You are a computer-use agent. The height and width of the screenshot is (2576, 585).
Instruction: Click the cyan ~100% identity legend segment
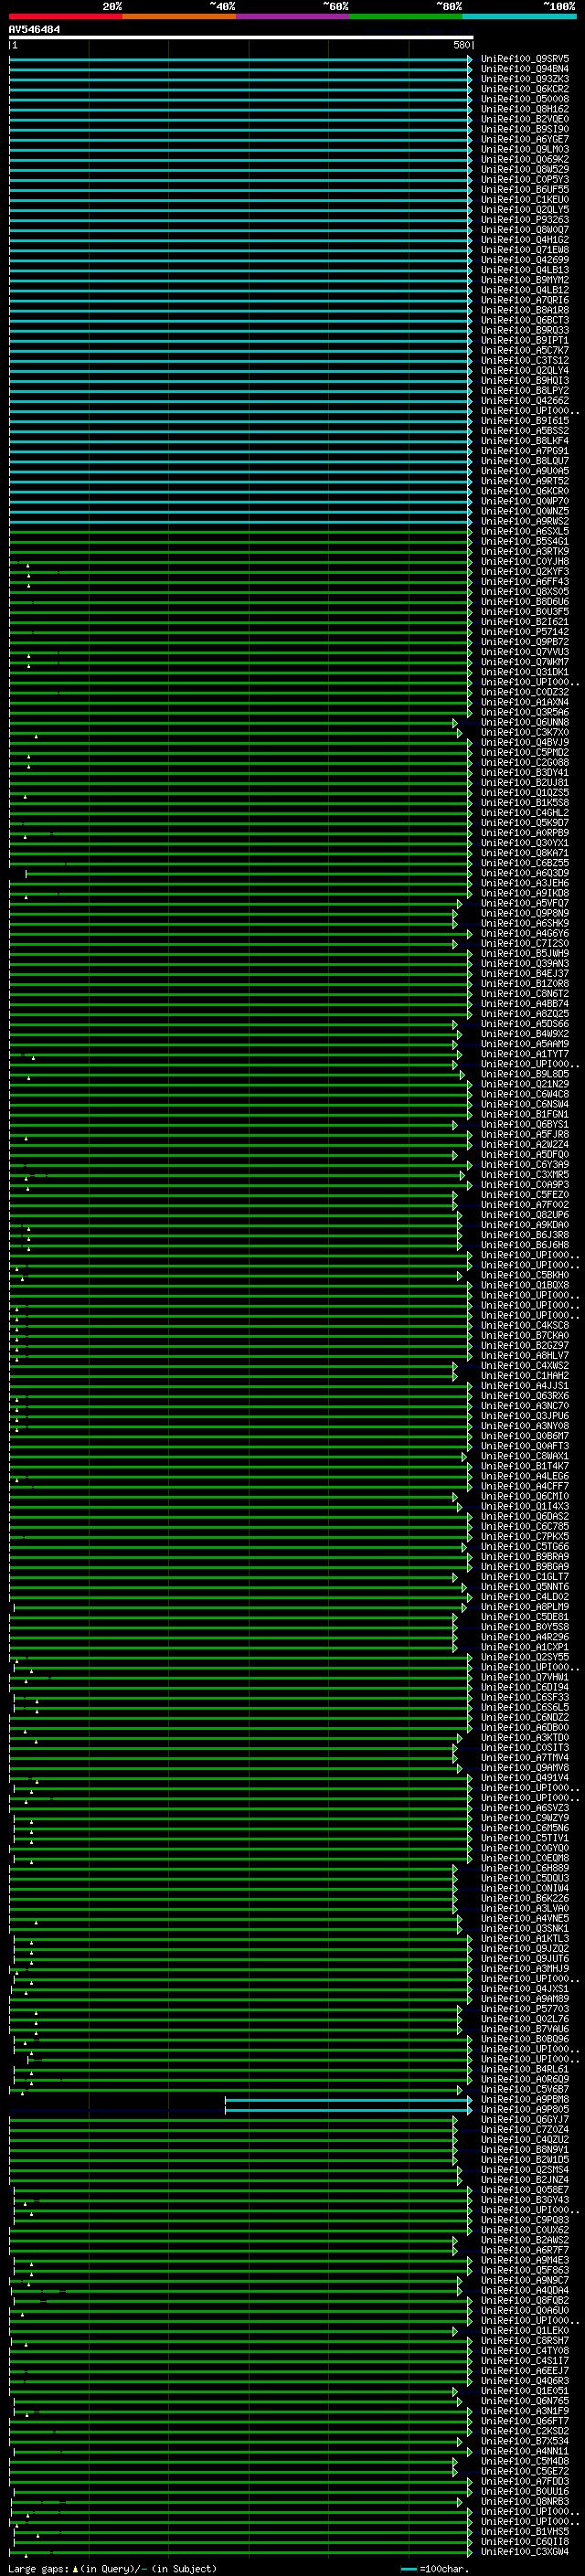tap(519, 16)
